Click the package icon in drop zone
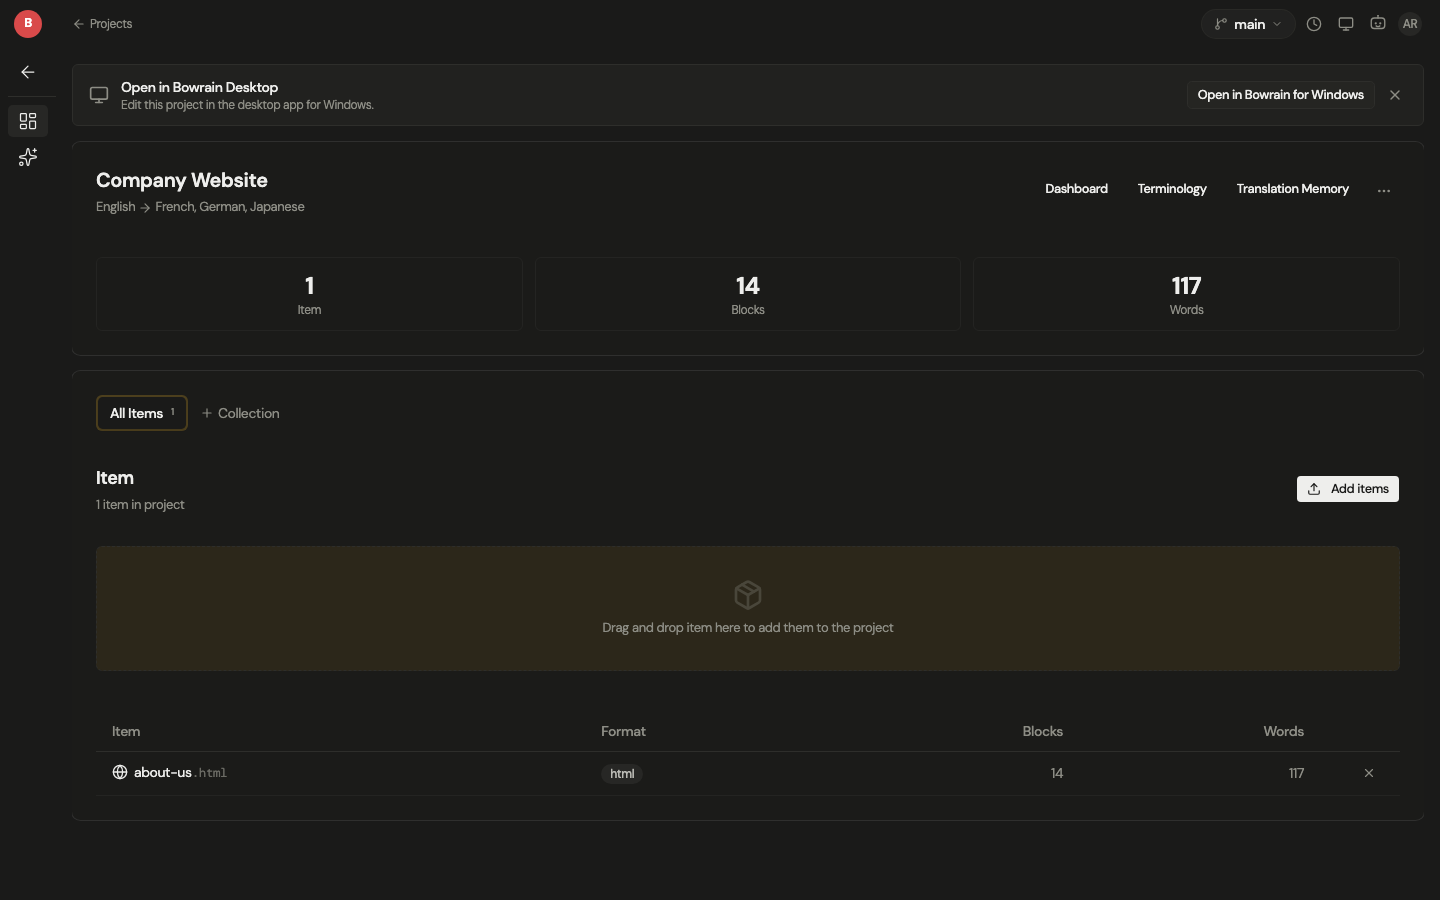The width and height of the screenshot is (1440, 900). click(748, 595)
